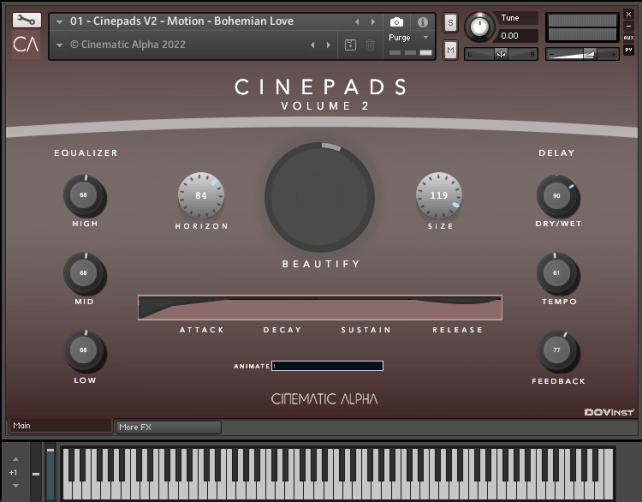The height and width of the screenshot is (502, 642).
Task: Click the Tune value 0.00 field
Action: coord(518,36)
